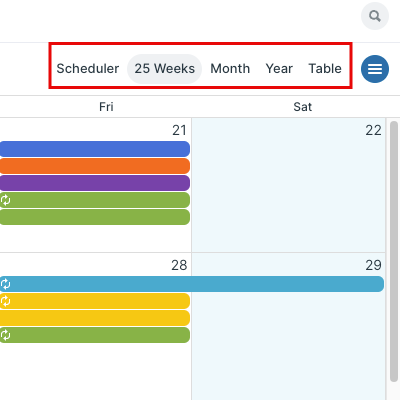Screen dimensions: 400x400
Task: Click the recurring icon on the first yellow event
Action: click(x=6, y=301)
